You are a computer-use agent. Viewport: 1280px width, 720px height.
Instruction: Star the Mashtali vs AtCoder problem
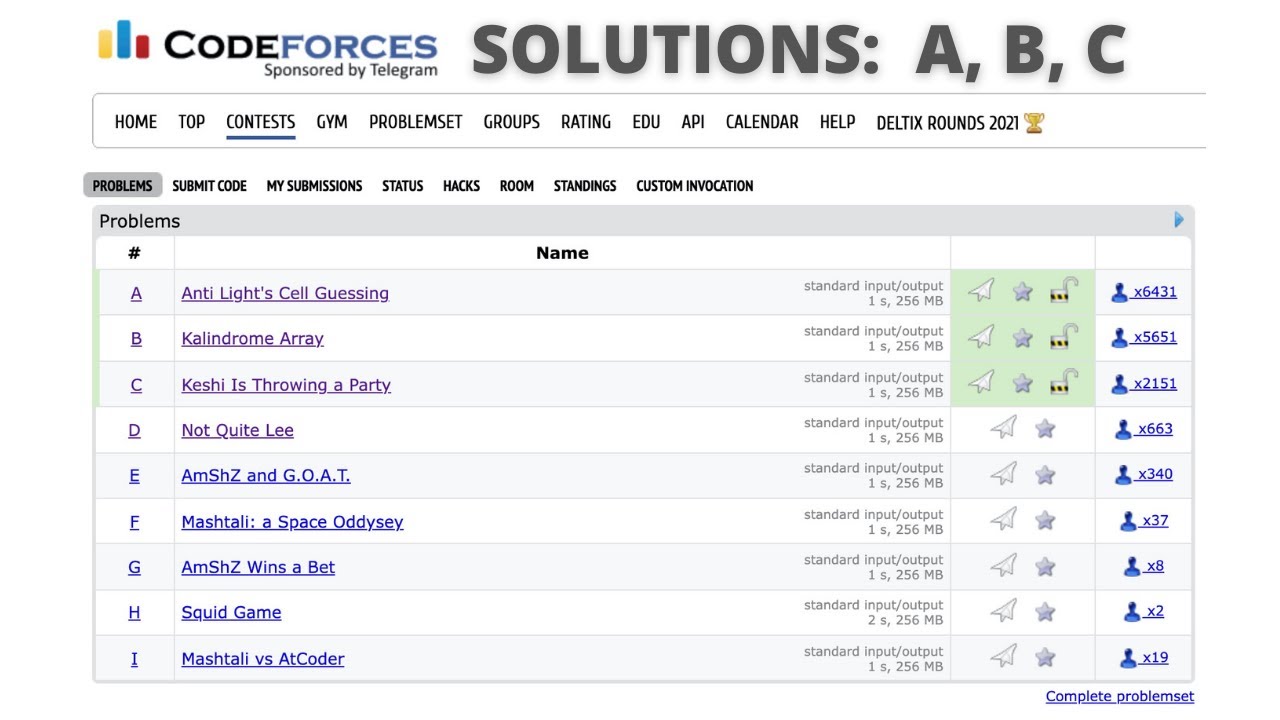coord(1045,658)
